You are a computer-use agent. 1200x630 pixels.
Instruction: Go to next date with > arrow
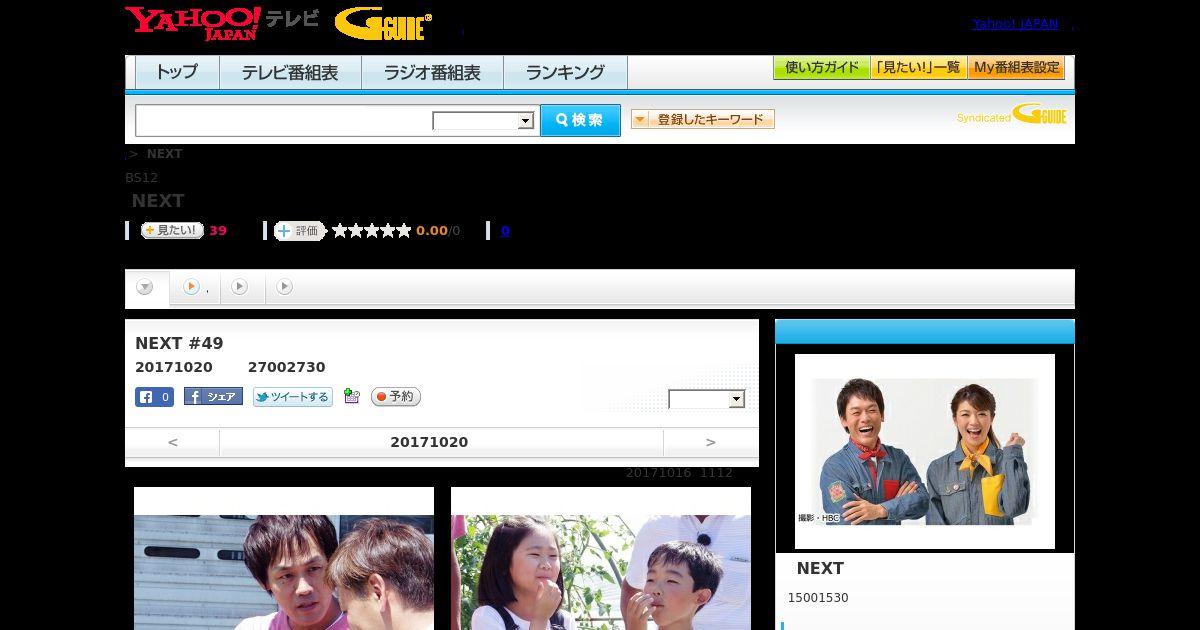click(711, 442)
